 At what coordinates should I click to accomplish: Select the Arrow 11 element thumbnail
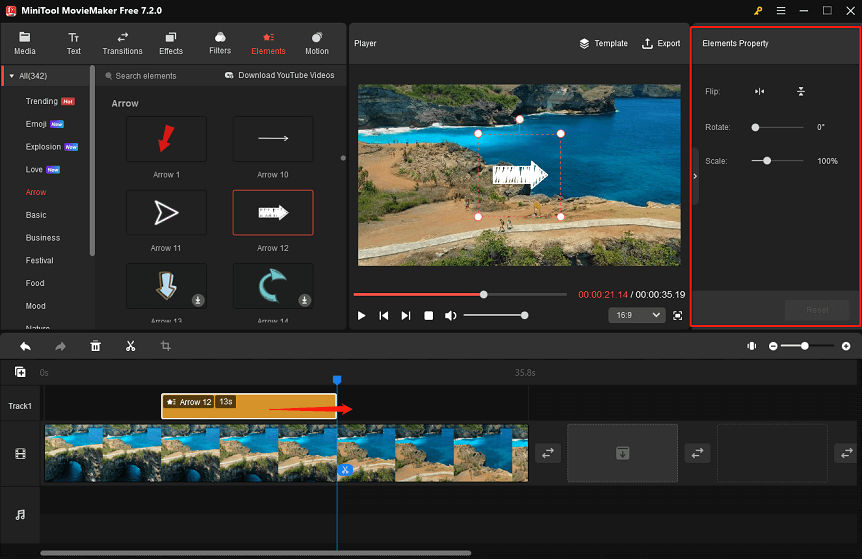coord(167,213)
